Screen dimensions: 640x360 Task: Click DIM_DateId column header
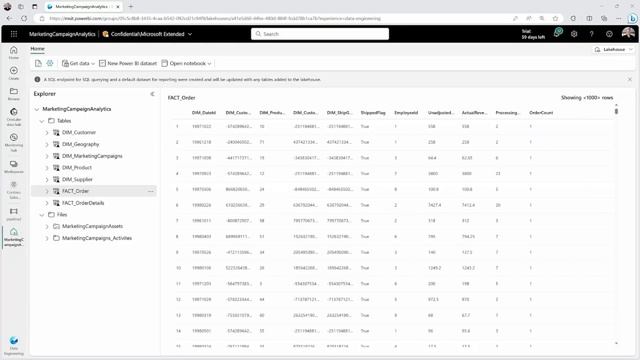point(204,113)
